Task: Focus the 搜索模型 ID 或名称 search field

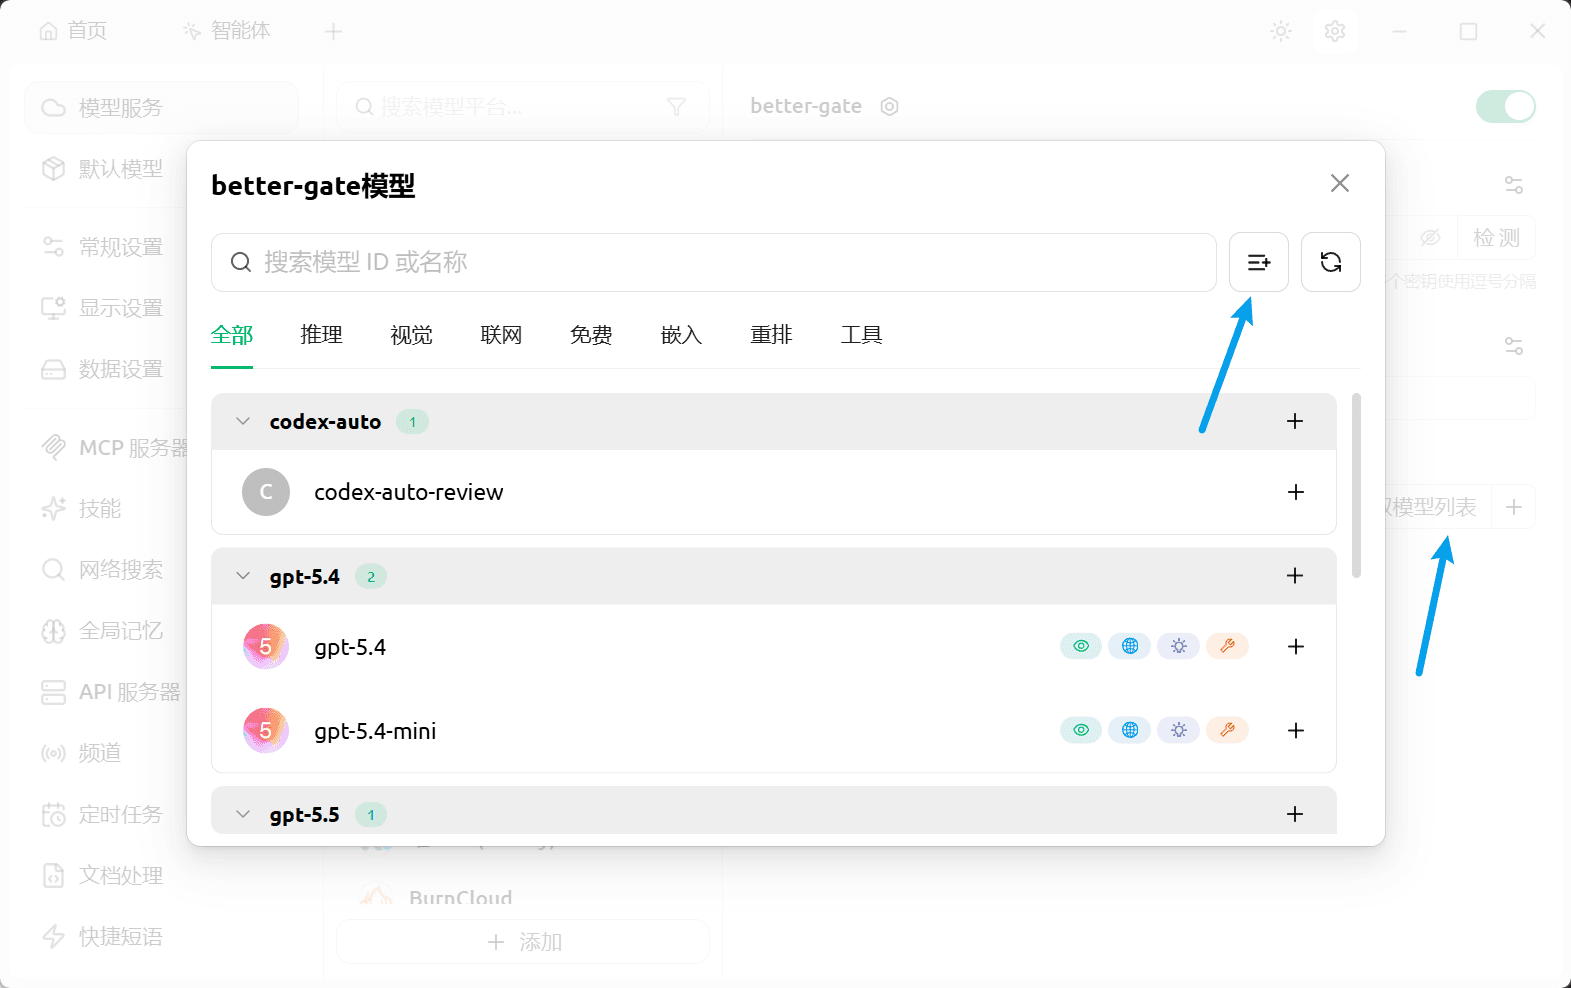Action: point(714,262)
